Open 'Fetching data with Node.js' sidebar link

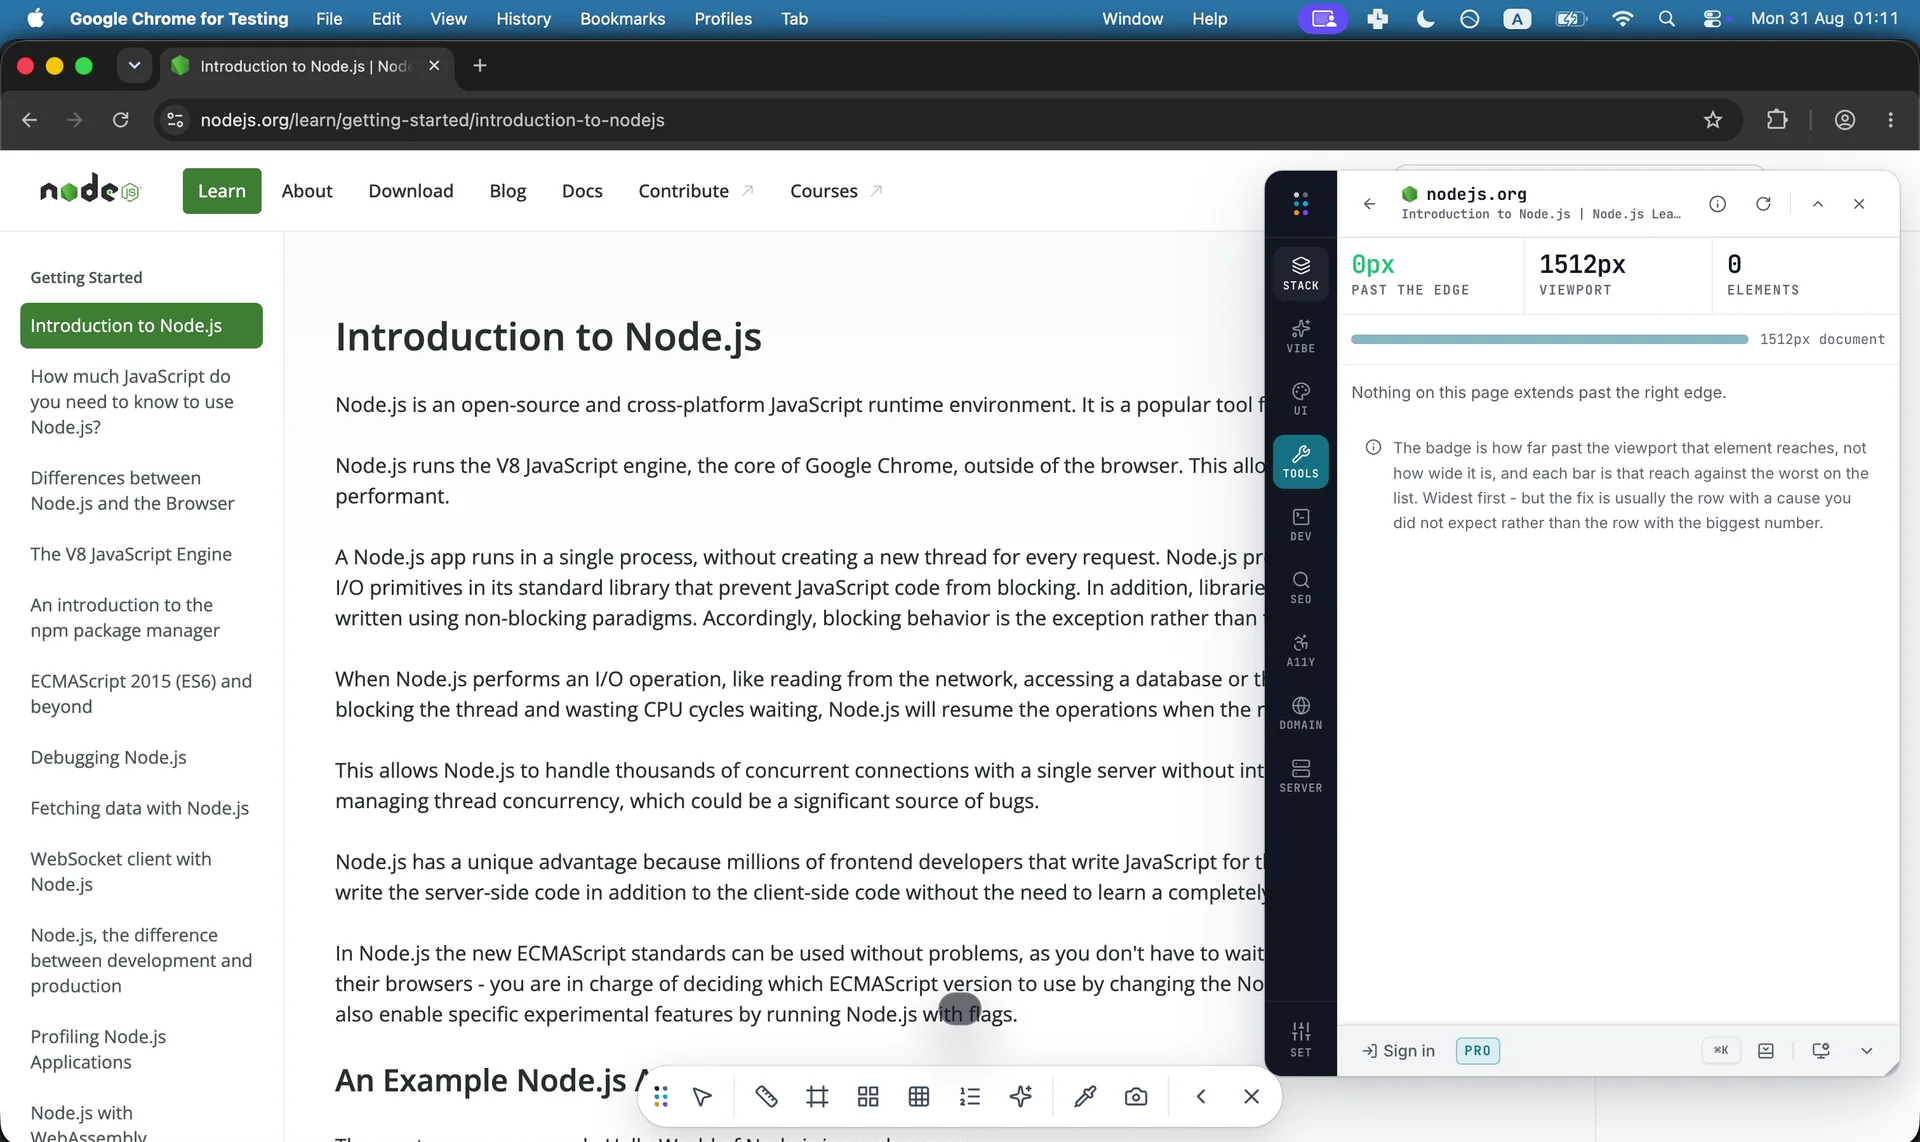click(140, 808)
